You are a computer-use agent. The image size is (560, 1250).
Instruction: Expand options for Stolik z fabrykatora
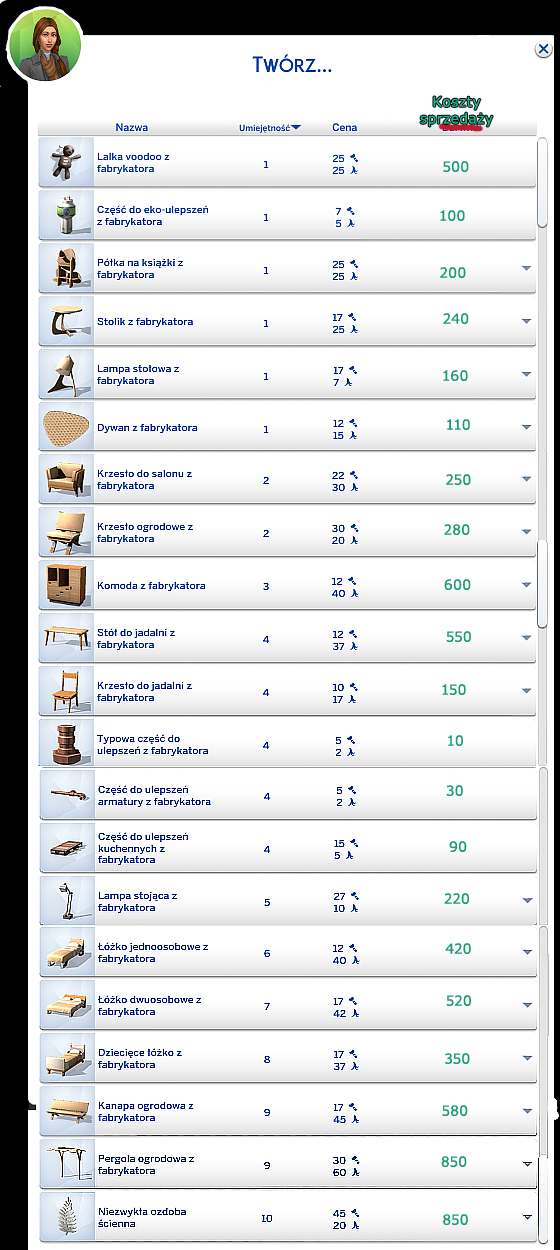coord(526,321)
